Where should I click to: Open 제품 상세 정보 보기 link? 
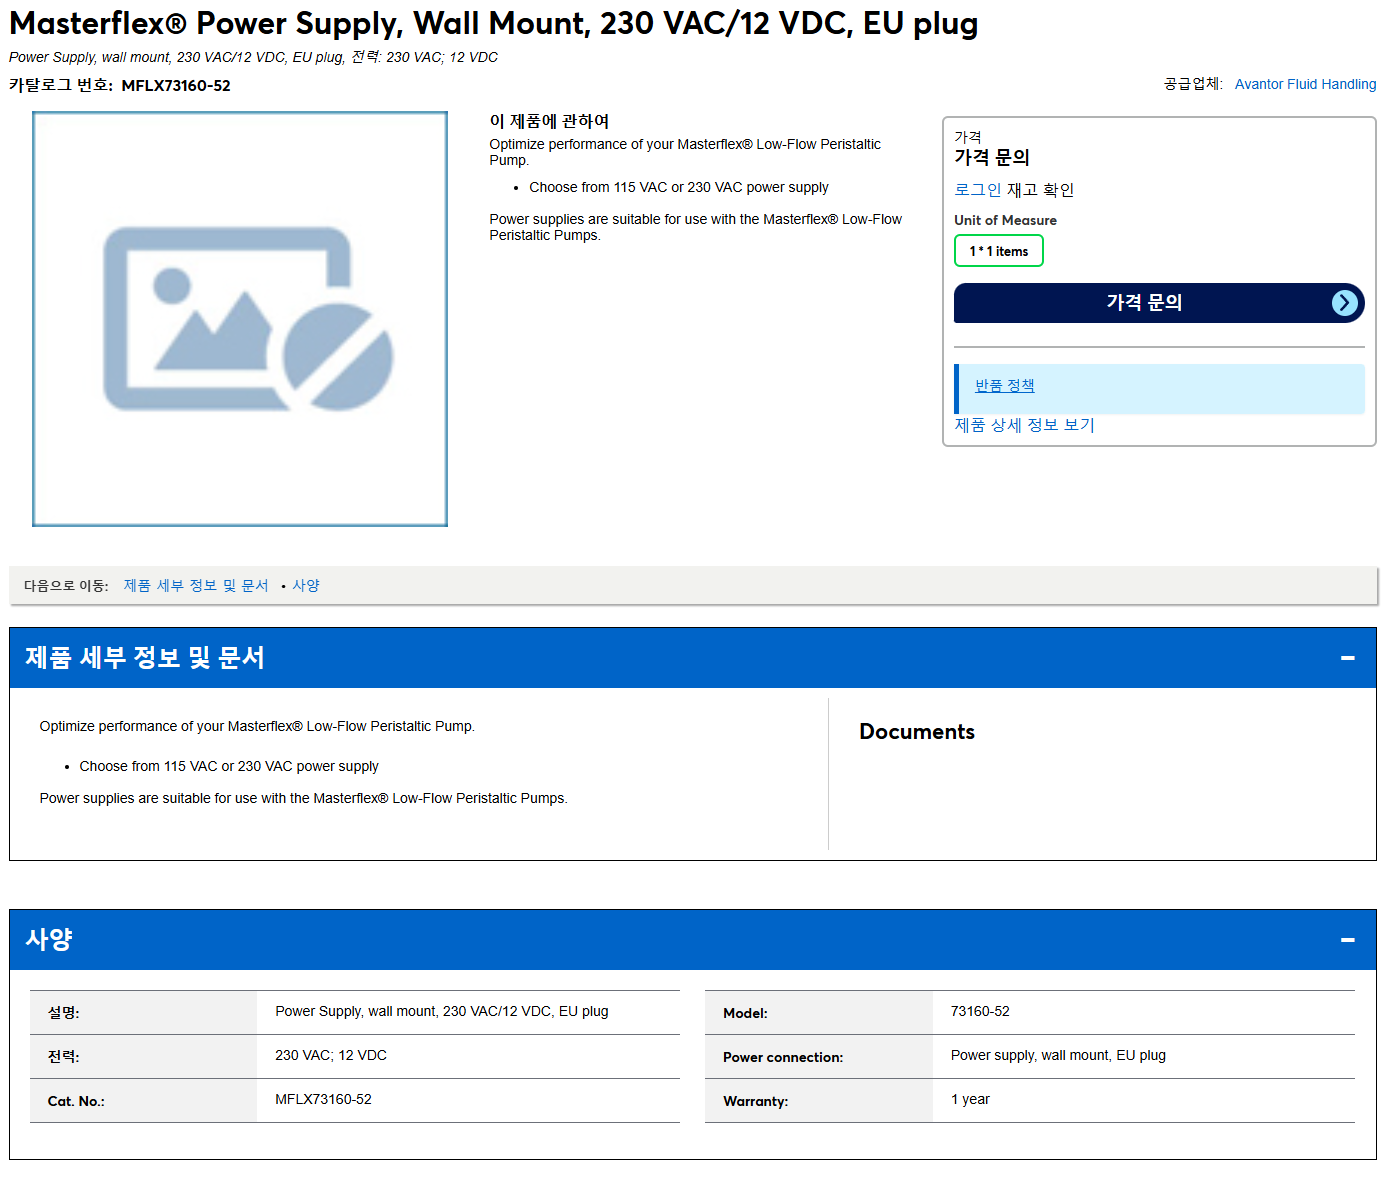(x=1024, y=425)
